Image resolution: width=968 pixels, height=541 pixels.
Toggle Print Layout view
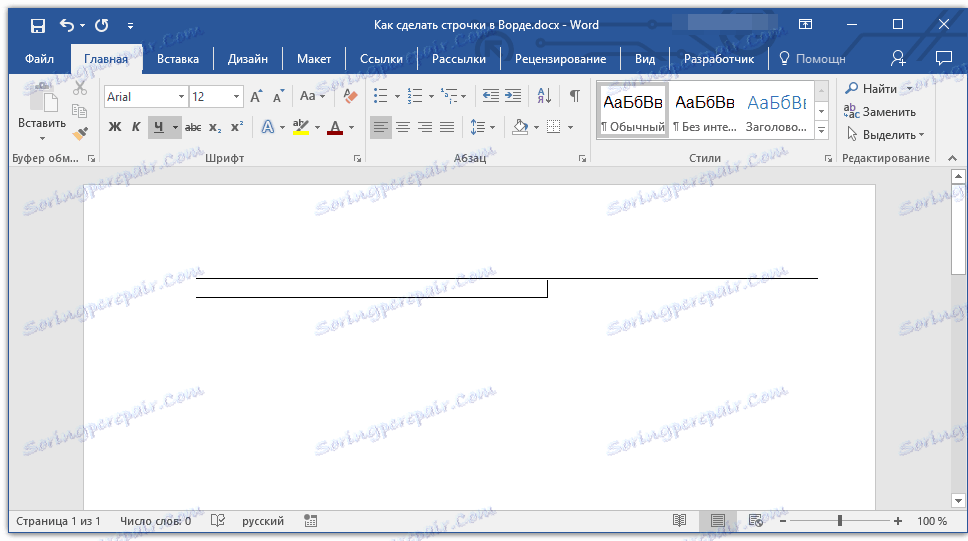[717, 521]
